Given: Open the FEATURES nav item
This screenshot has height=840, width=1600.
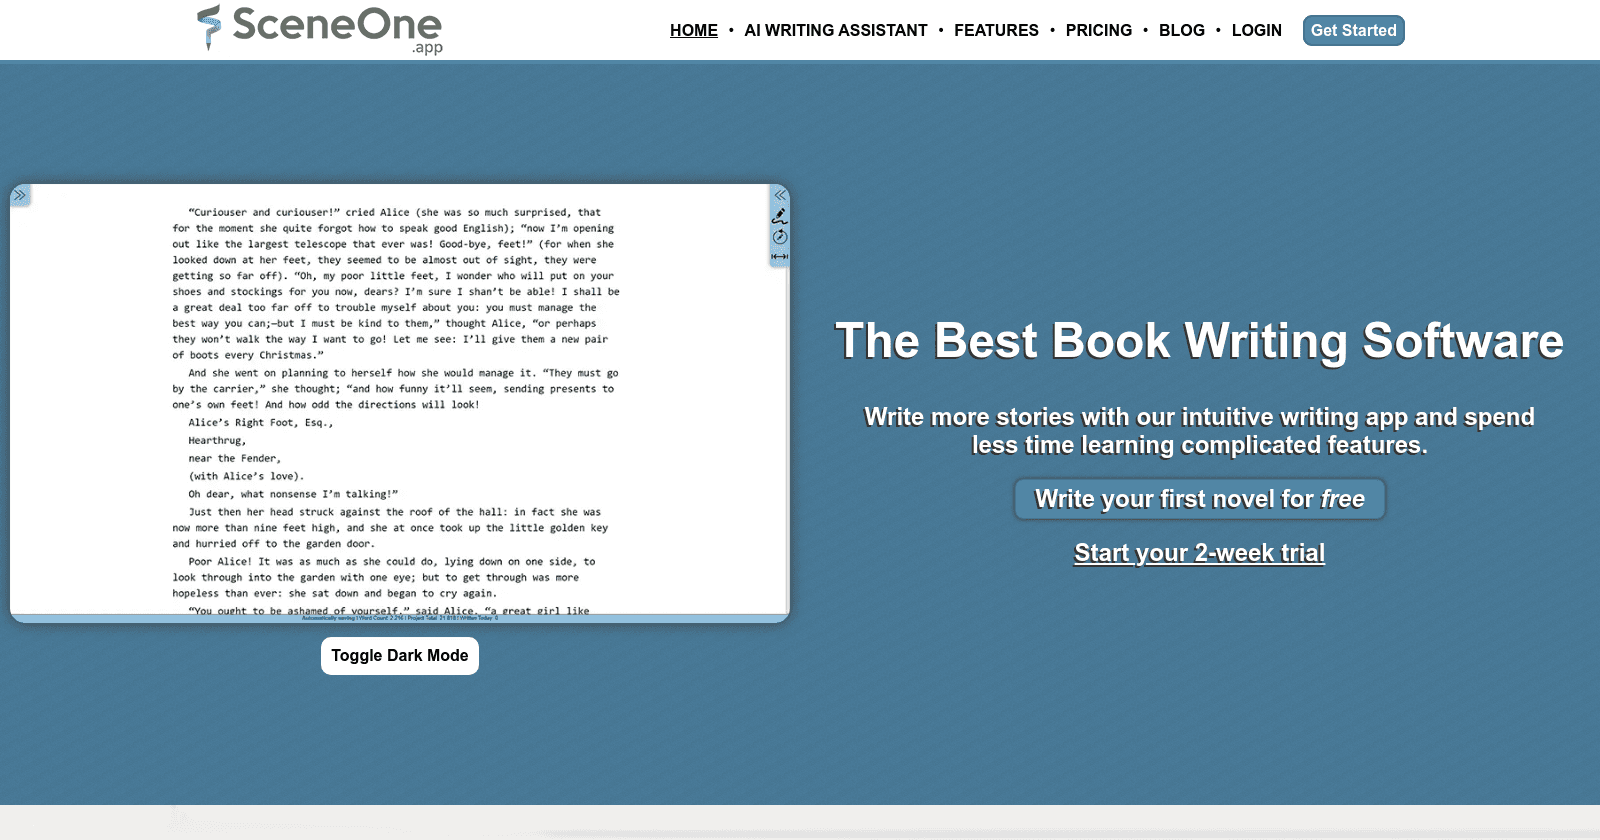Looking at the screenshot, I should point(996,30).
